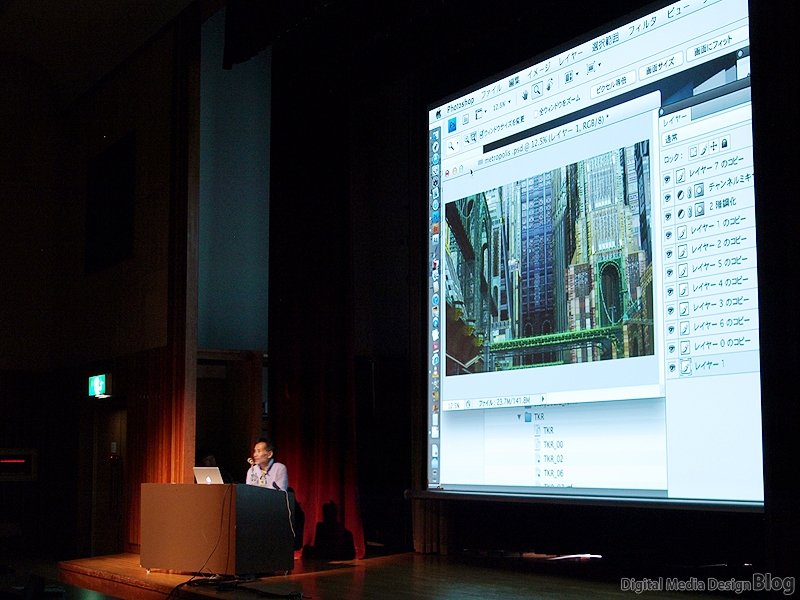Toggle lock transparent pixels
800x600 pixels.
click(693, 152)
